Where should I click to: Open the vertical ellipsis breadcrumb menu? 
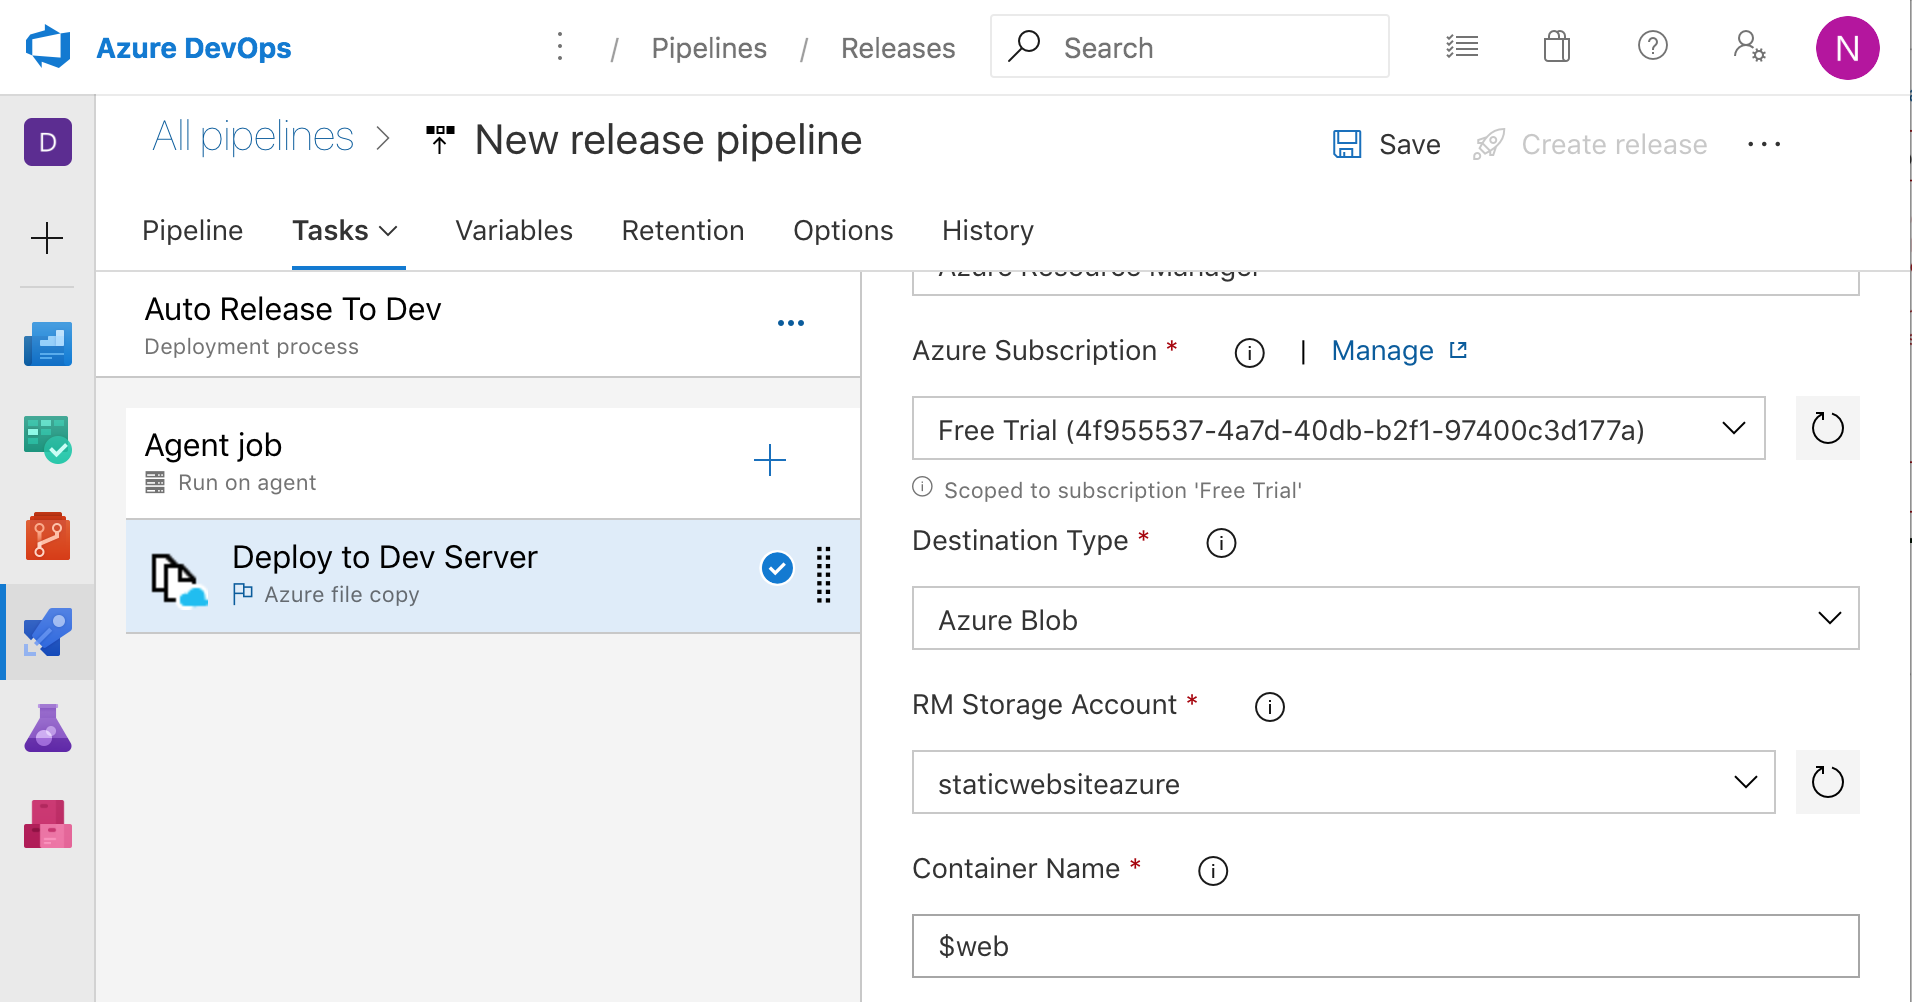(560, 46)
